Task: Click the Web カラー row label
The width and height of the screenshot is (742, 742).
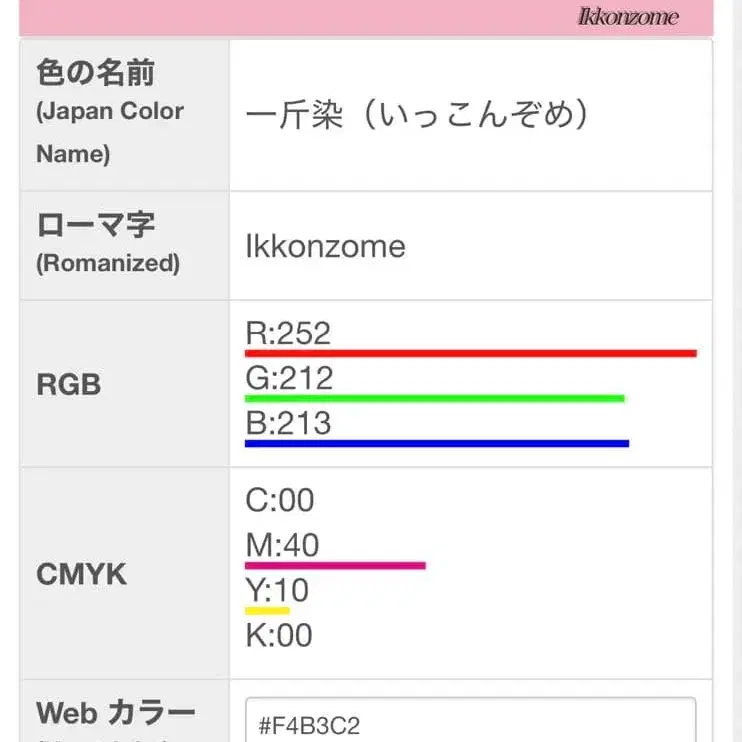Action: point(115,713)
